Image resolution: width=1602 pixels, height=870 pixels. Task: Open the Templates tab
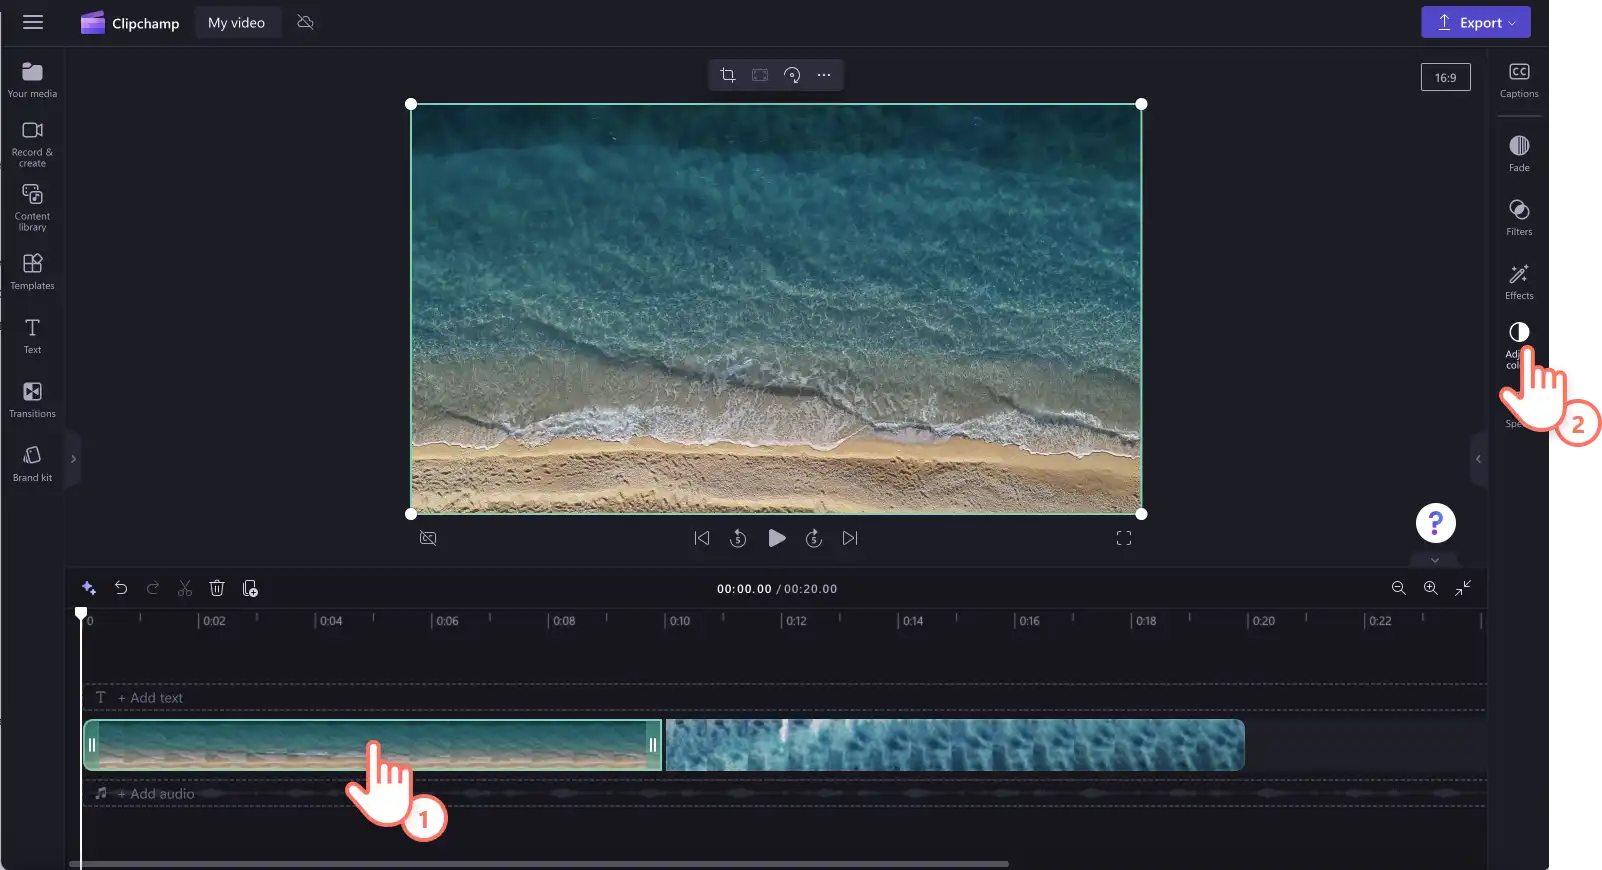click(32, 271)
